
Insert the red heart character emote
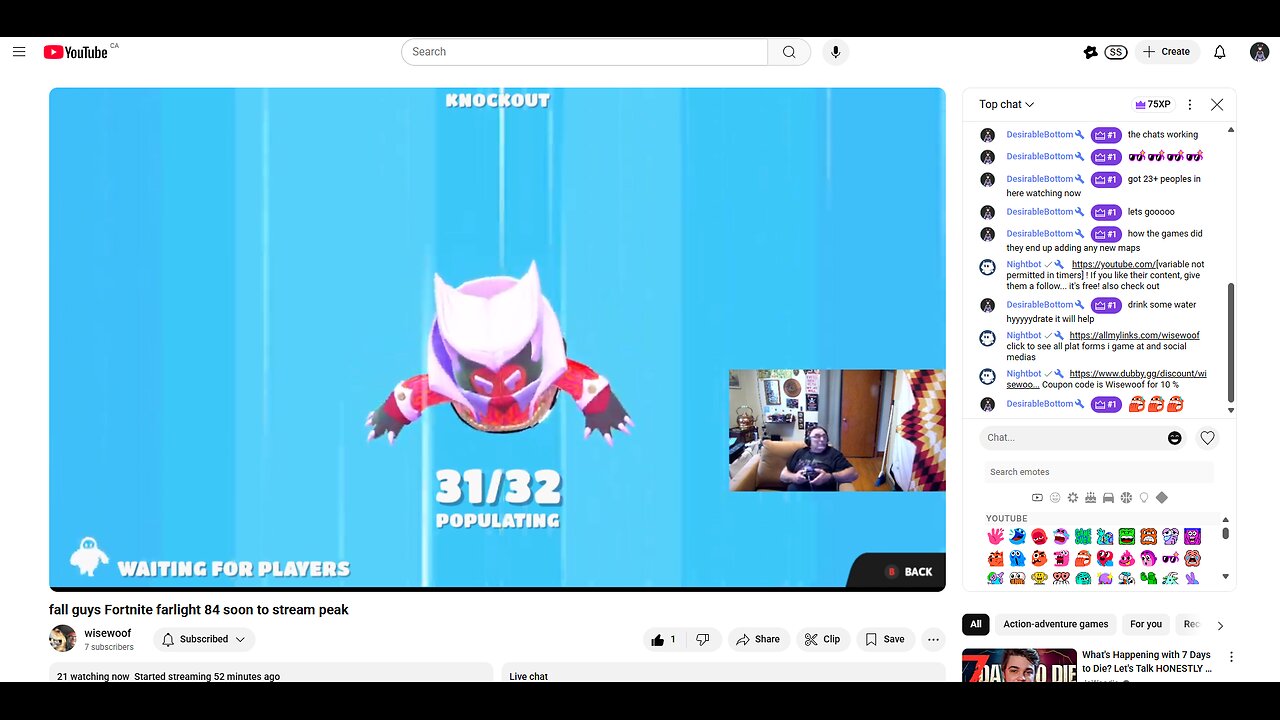[1105, 558]
